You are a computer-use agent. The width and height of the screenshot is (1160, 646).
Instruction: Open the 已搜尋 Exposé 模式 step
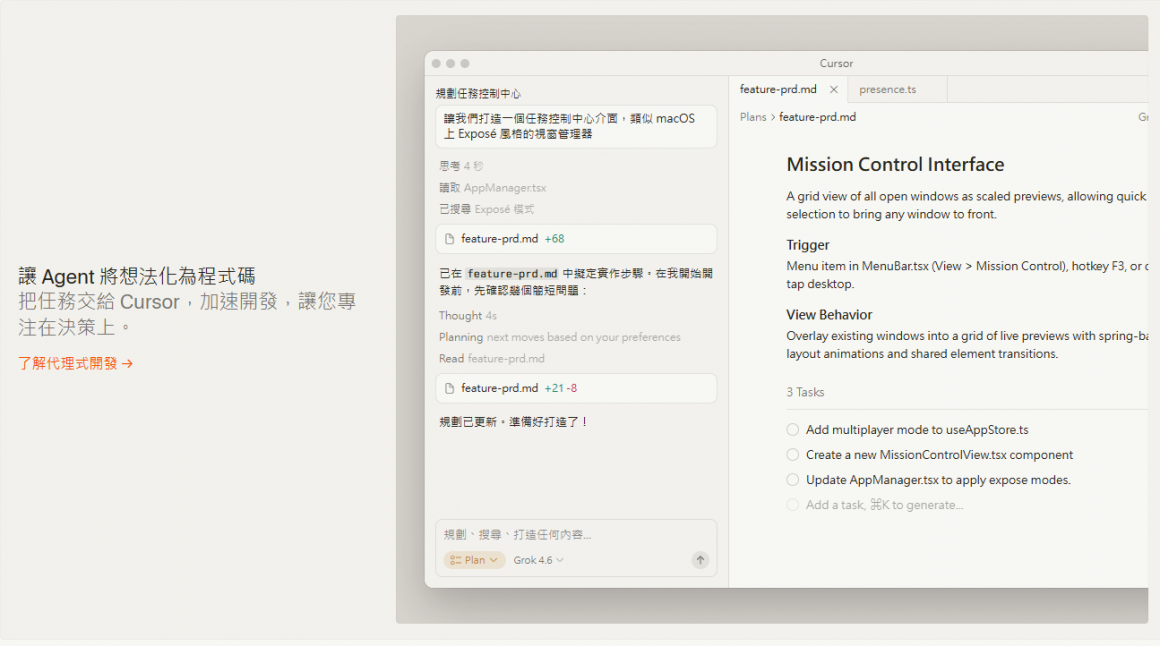tap(487, 209)
